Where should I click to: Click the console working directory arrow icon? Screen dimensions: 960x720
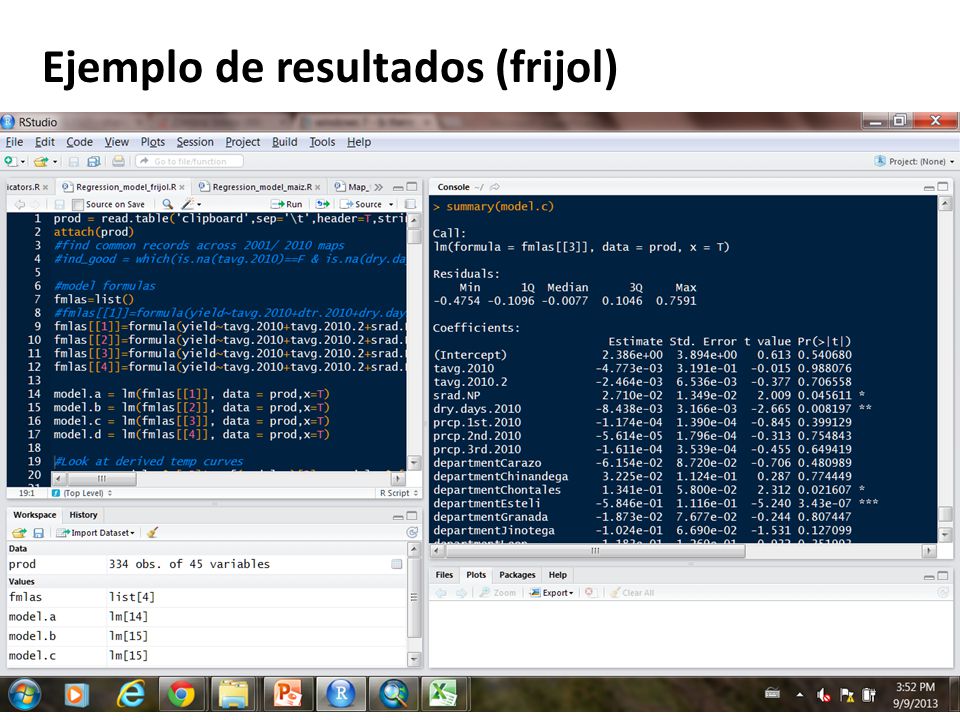click(x=495, y=187)
